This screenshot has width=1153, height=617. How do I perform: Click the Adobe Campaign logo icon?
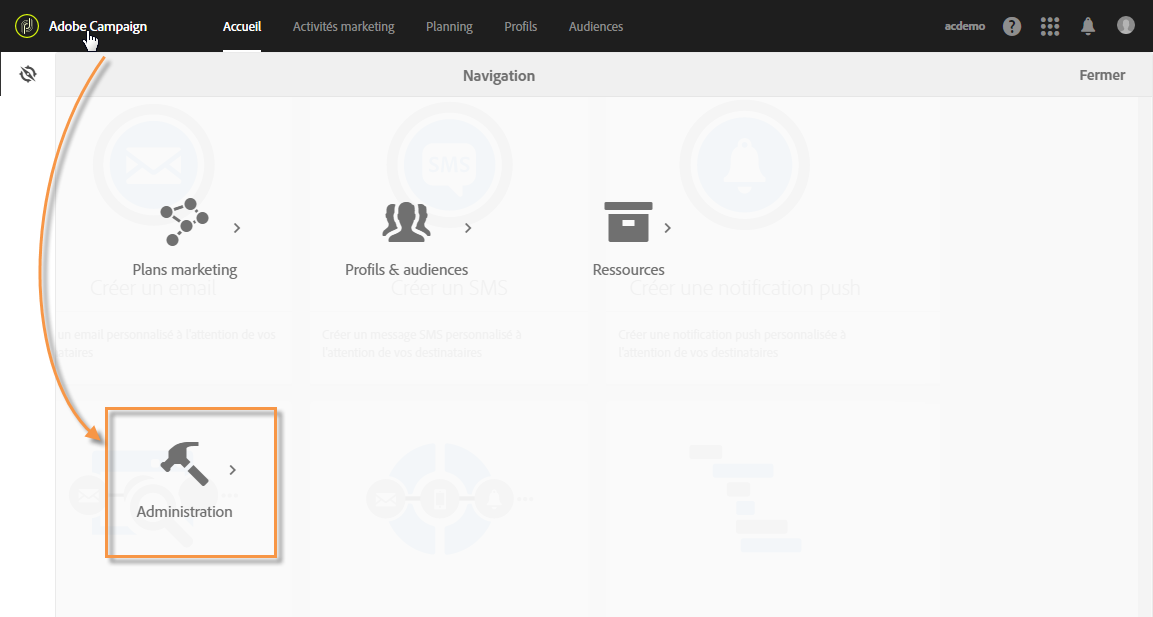pyautogui.click(x=26, y=26)
